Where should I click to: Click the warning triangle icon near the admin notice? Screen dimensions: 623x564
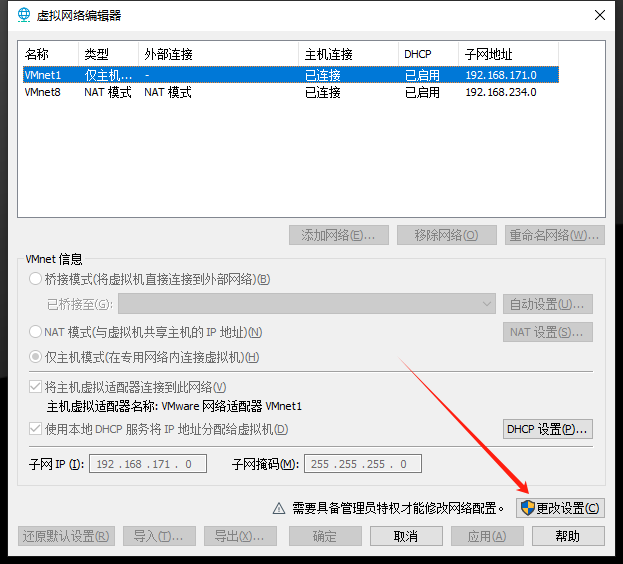(x=279, y=508)
